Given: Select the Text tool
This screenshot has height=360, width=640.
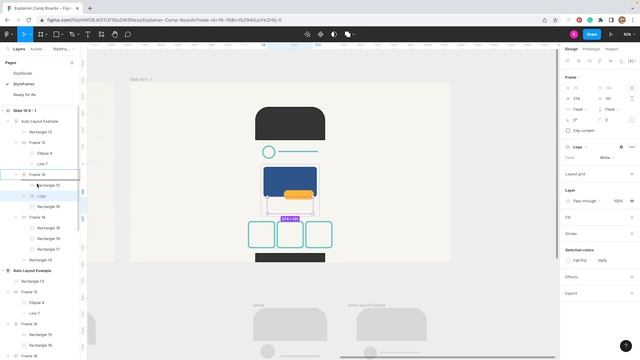Looking at the screenshot, I should pos(87,34).
